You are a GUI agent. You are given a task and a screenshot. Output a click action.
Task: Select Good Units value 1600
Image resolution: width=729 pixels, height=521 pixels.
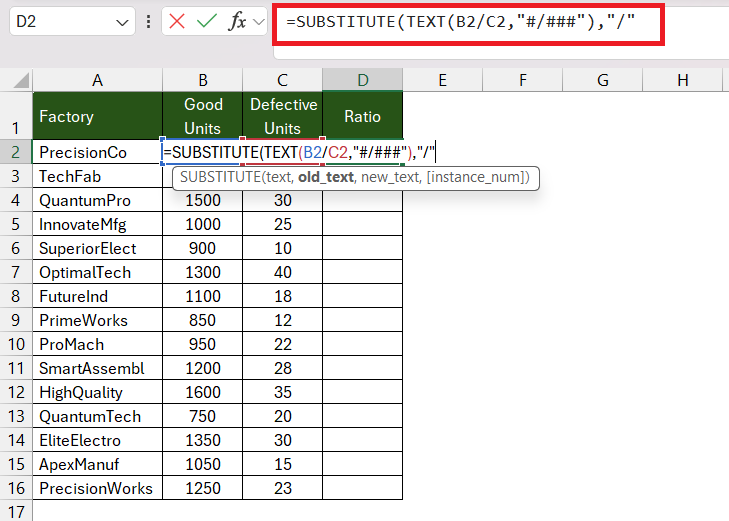(203, 392)
